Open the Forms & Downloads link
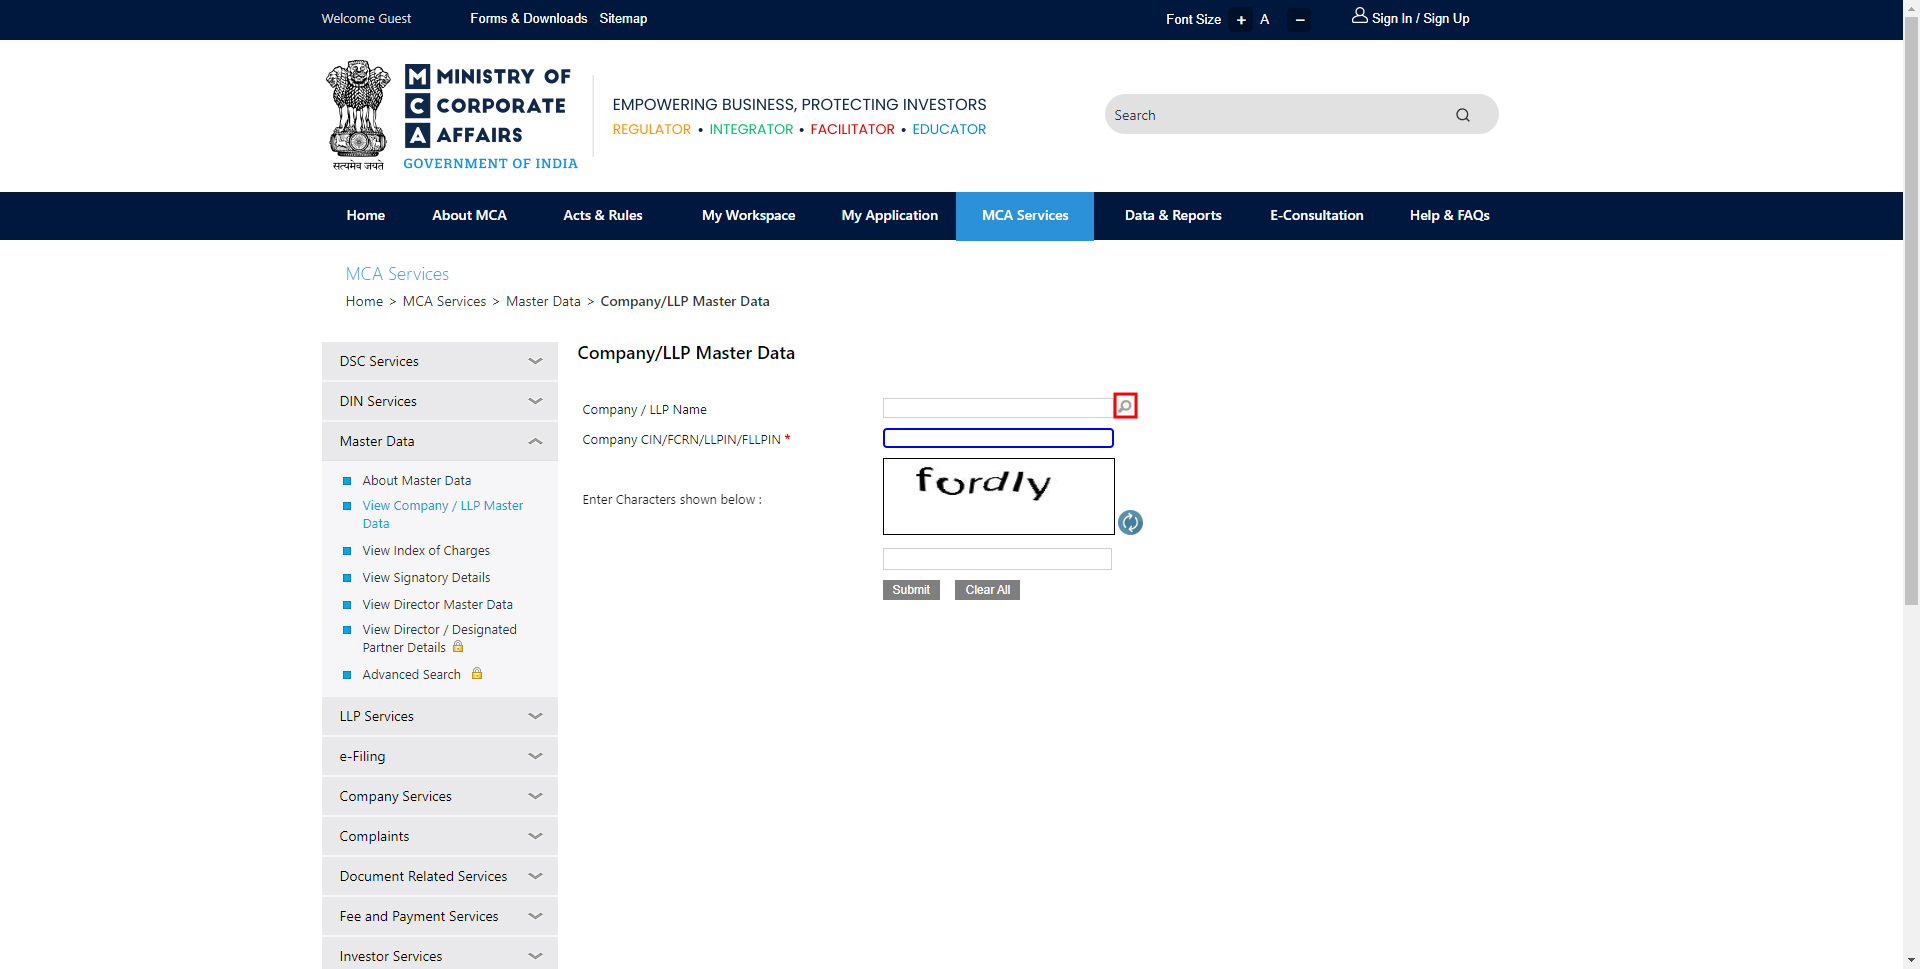This screenshot has width=1920, height=969. (x=528, y=18)
